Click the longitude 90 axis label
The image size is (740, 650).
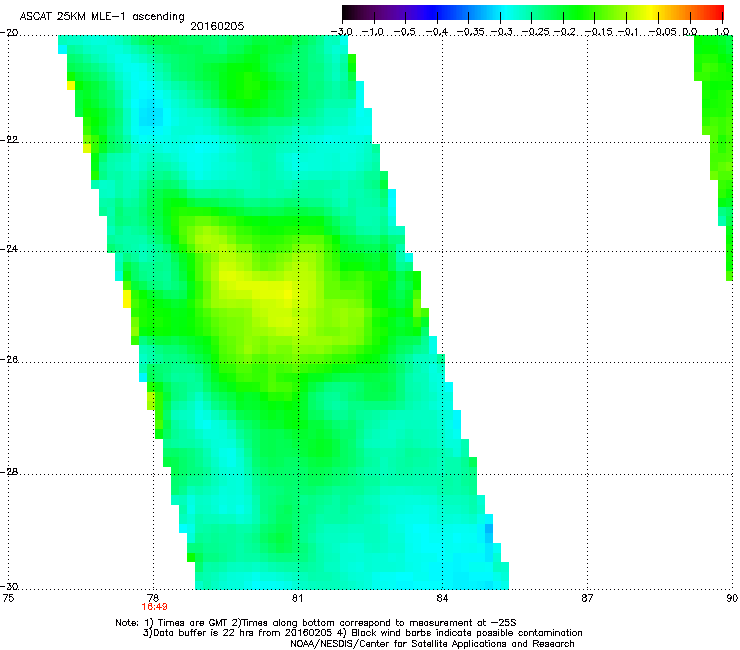(732, 598)
